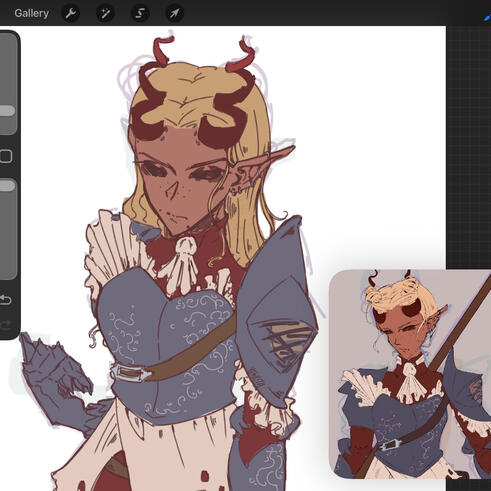The height and width of the screenshot is (491, 491).
Task: Undo the last stroke
Action: [5, 300]
